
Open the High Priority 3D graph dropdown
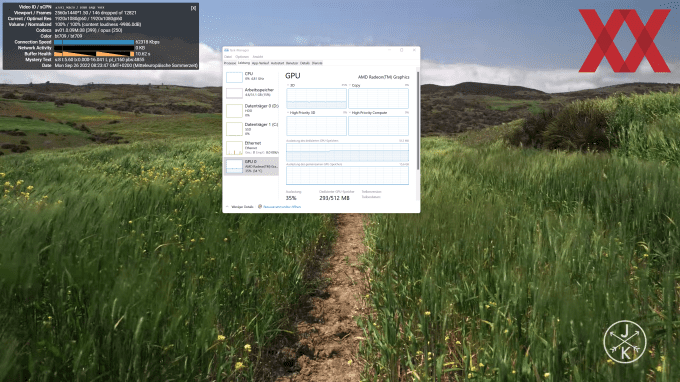coord(301,113)
